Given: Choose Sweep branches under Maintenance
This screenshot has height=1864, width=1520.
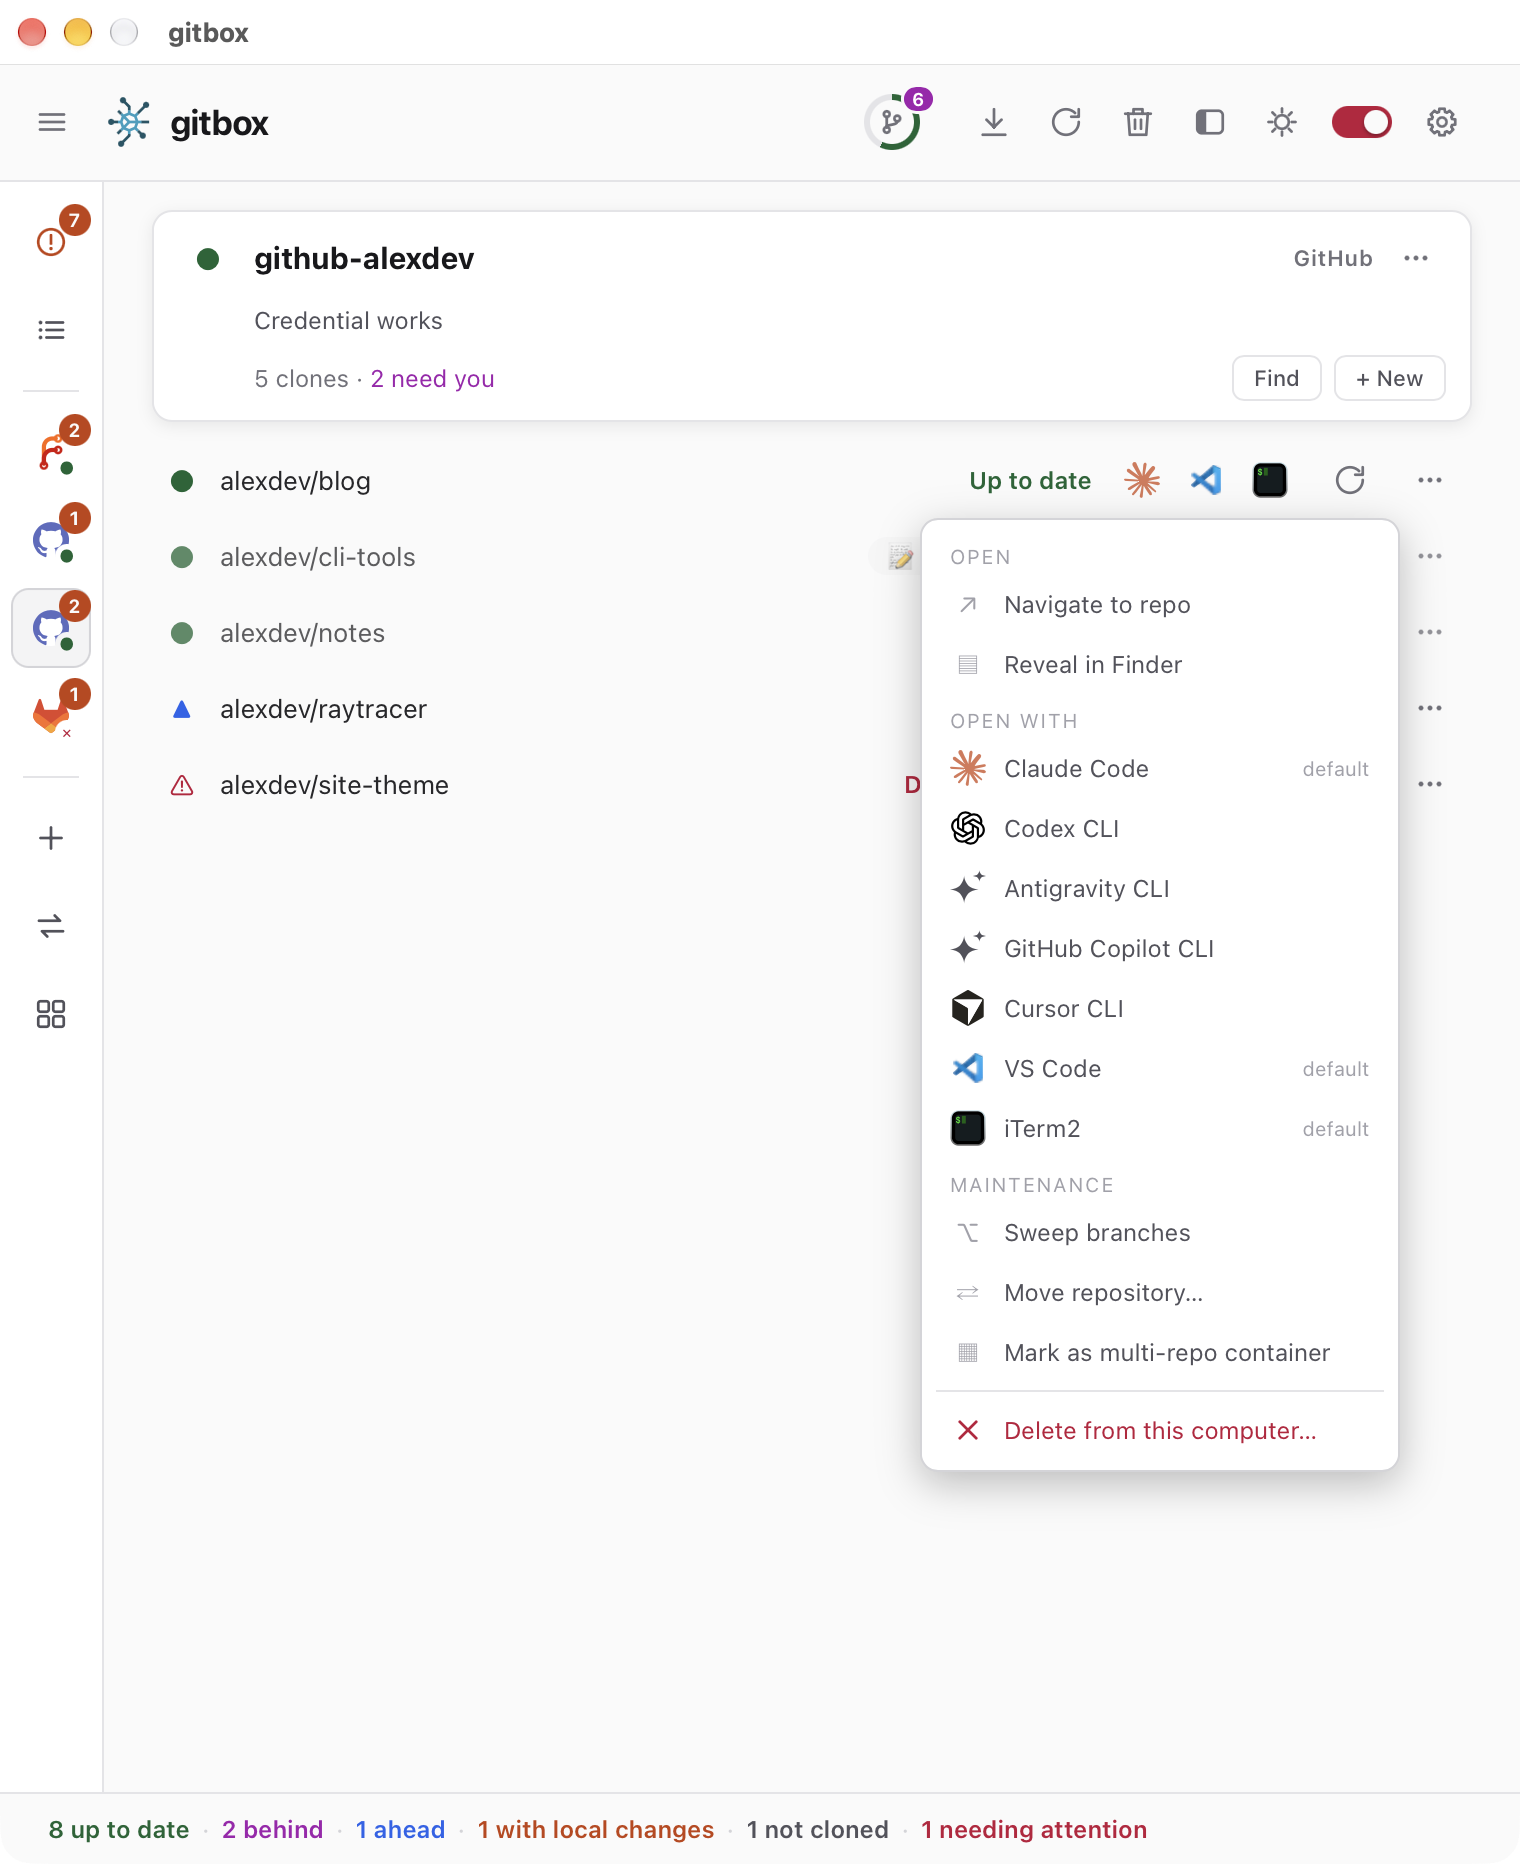Looking at the screenshot, I should coord(1160,1233).
